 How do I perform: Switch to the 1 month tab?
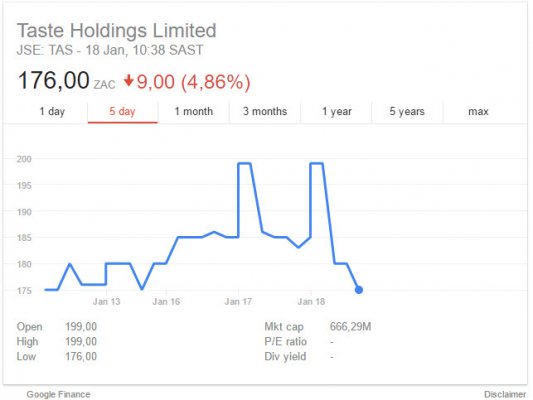point(193,111)
